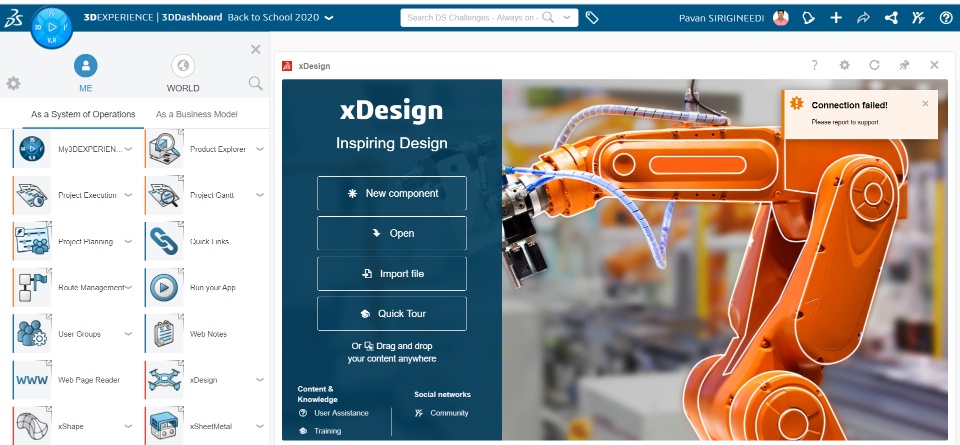Expand dashboard name Back to School 2020 dropdown
Screen dimensions: 960x445
(x=329, y=18)
